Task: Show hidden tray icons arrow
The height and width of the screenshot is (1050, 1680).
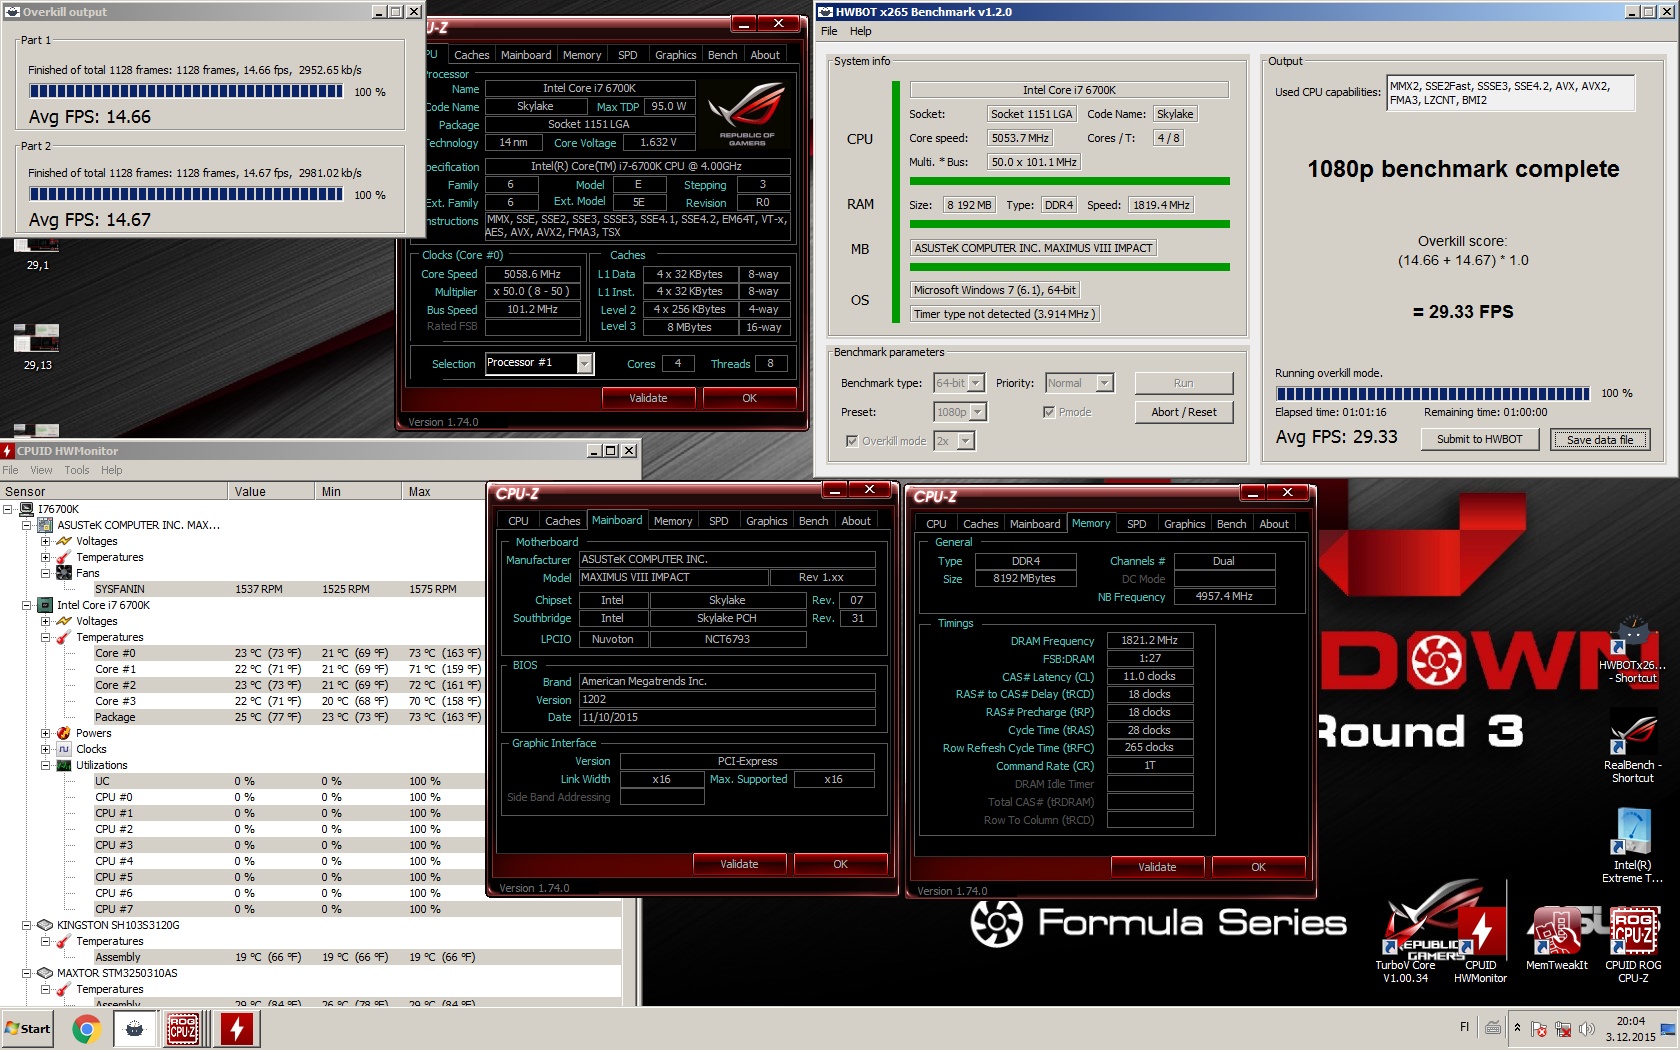Action: pyautogui.click(x=1517, y=1028)
